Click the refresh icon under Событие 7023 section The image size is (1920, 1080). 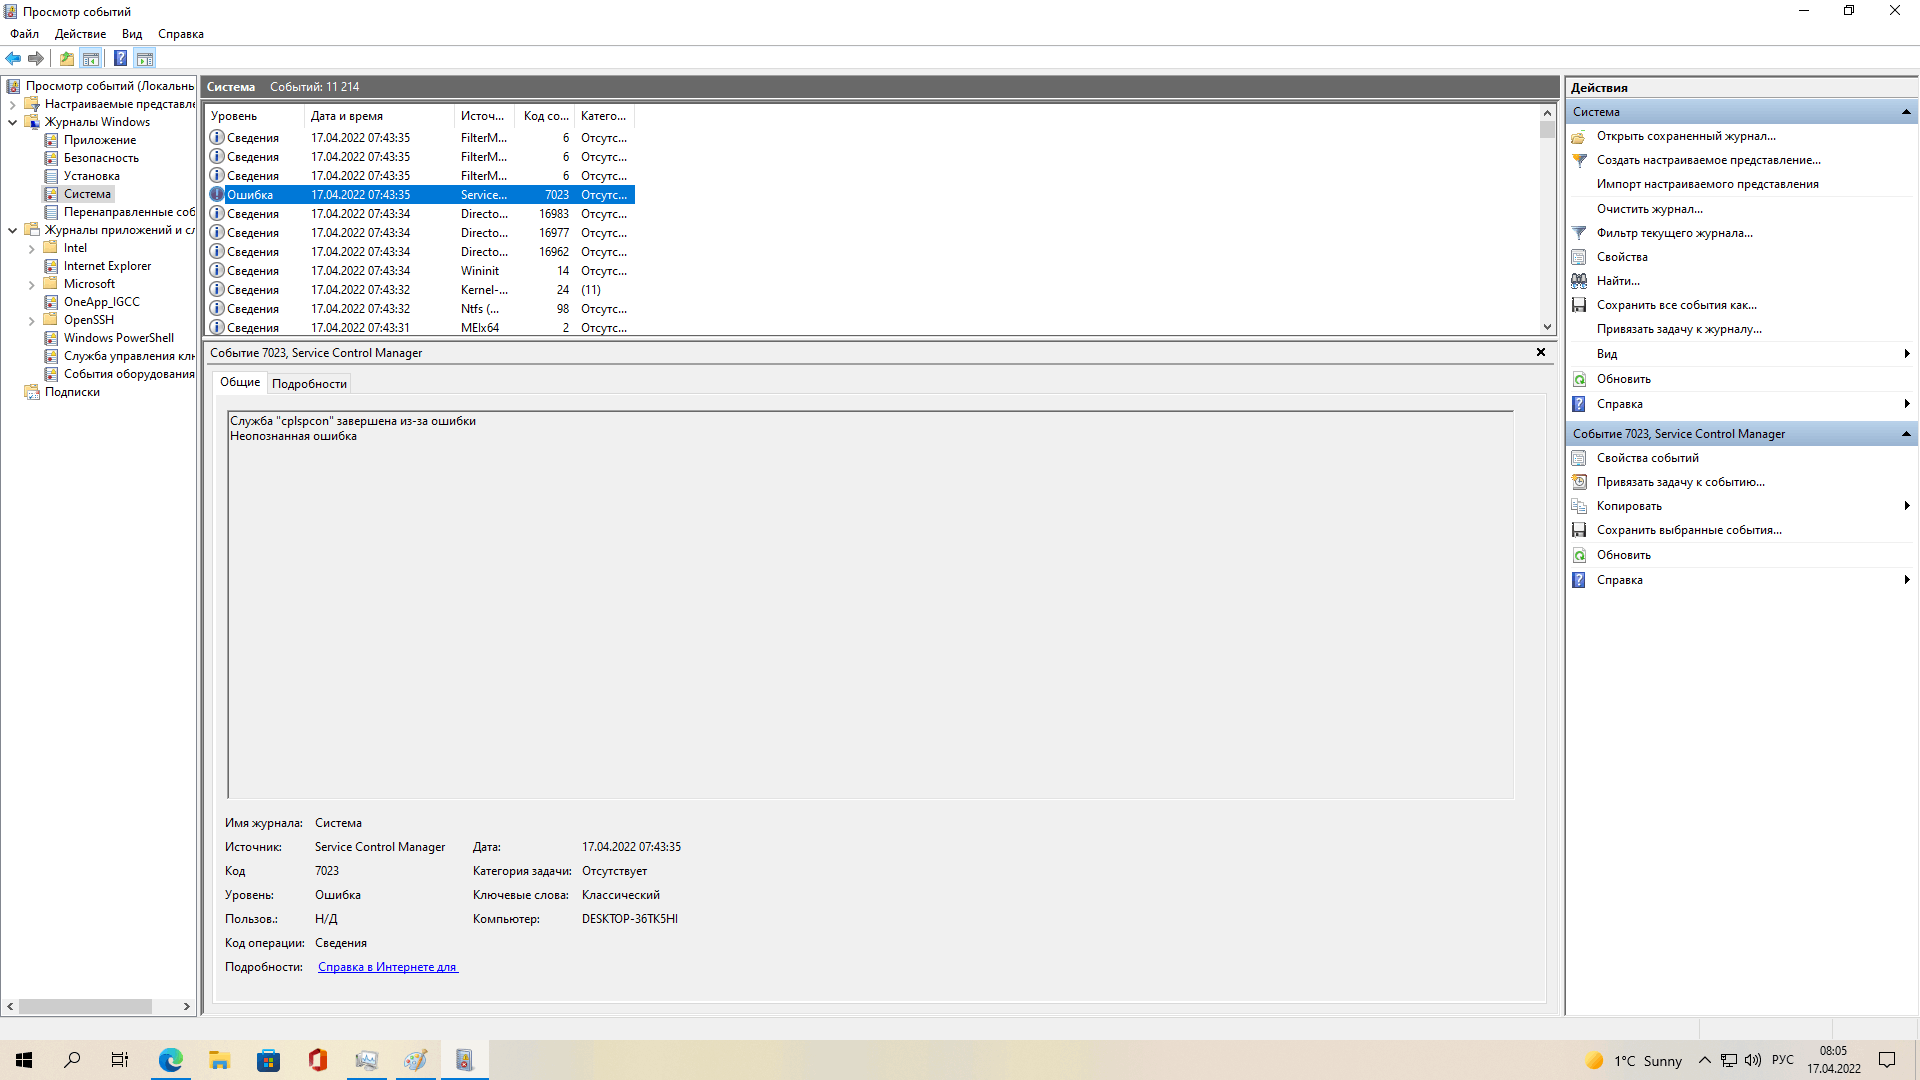coord(1579,555)
